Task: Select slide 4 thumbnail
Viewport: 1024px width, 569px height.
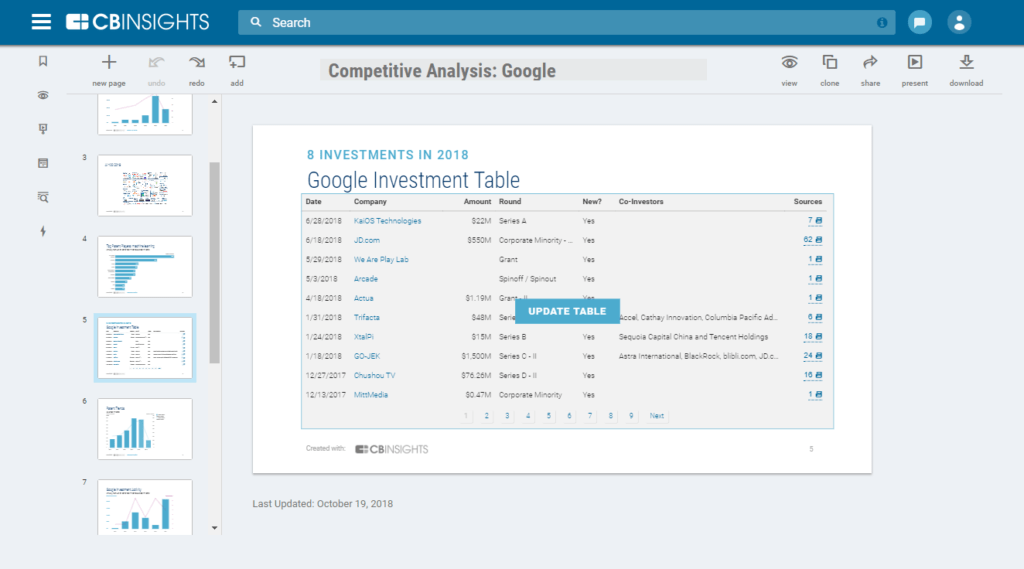Action: [145, 267]
